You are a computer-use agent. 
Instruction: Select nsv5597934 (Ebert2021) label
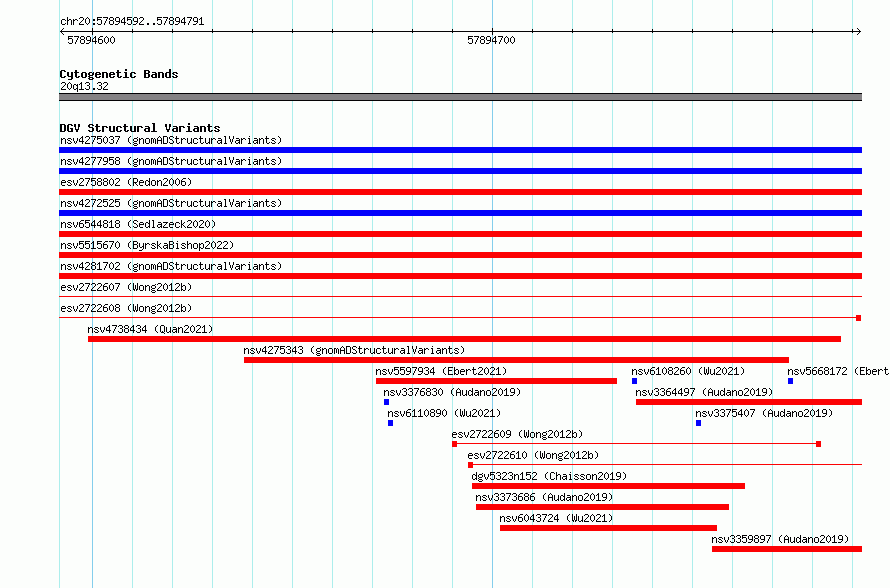(441, 371)
